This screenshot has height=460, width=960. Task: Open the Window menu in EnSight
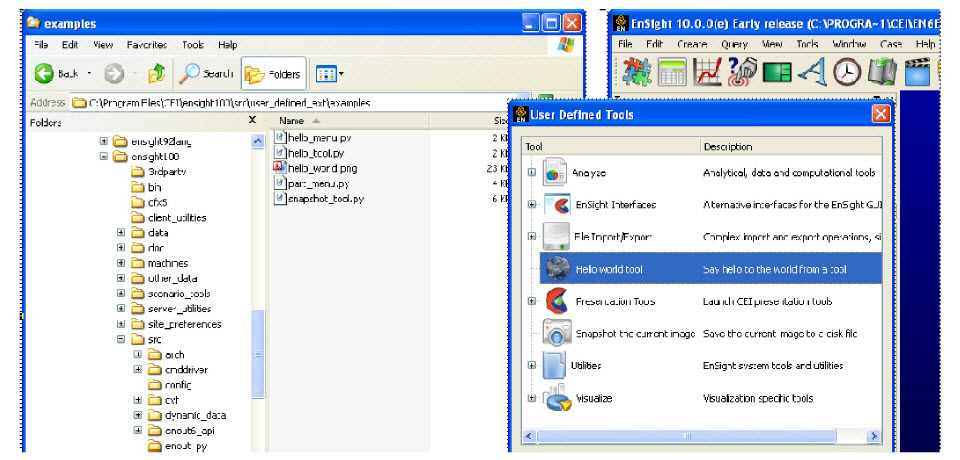click(x=849, y=44)
